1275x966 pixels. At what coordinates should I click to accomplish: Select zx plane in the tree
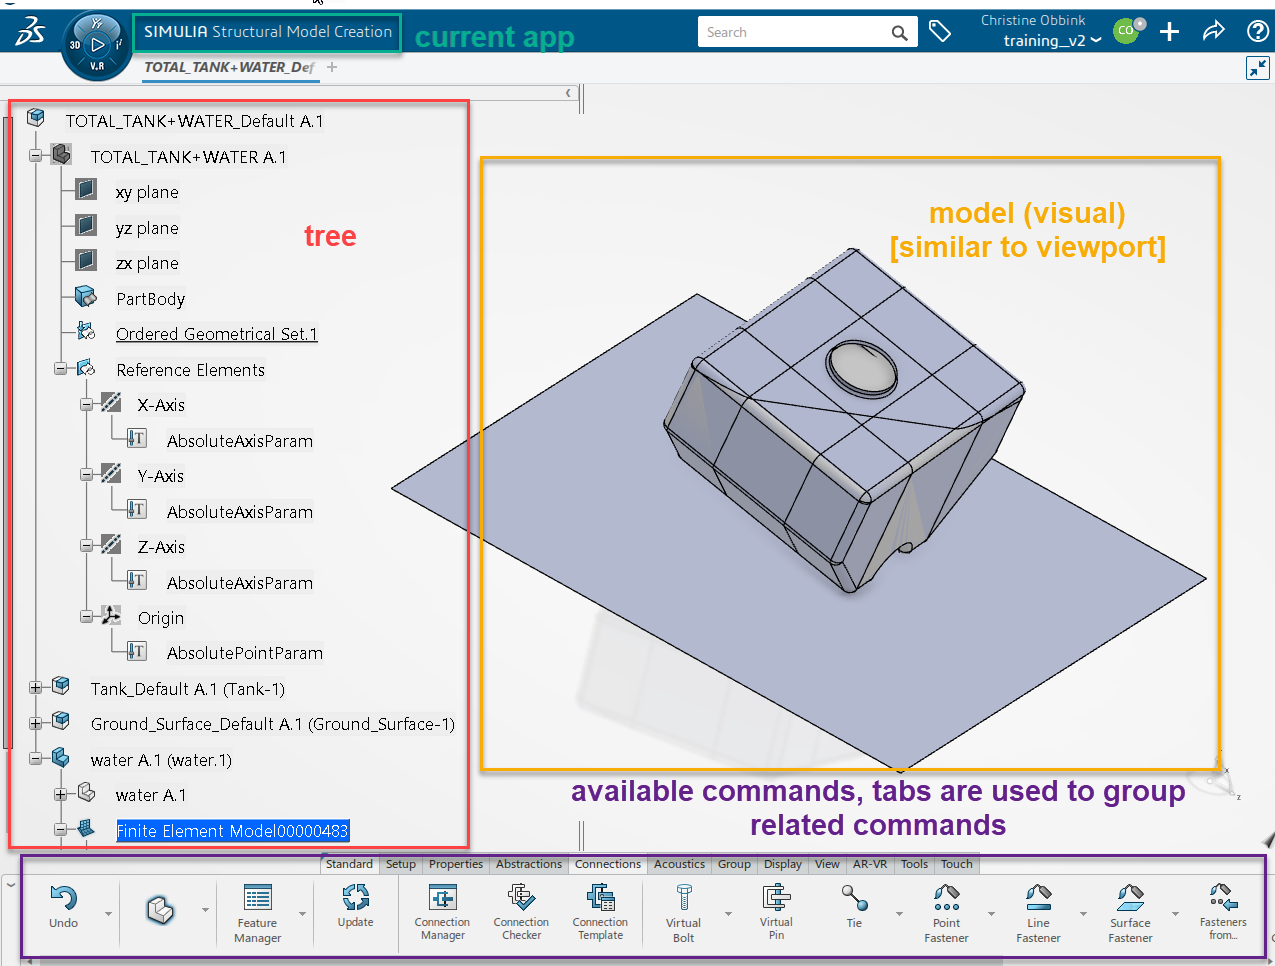click(147, 263)
